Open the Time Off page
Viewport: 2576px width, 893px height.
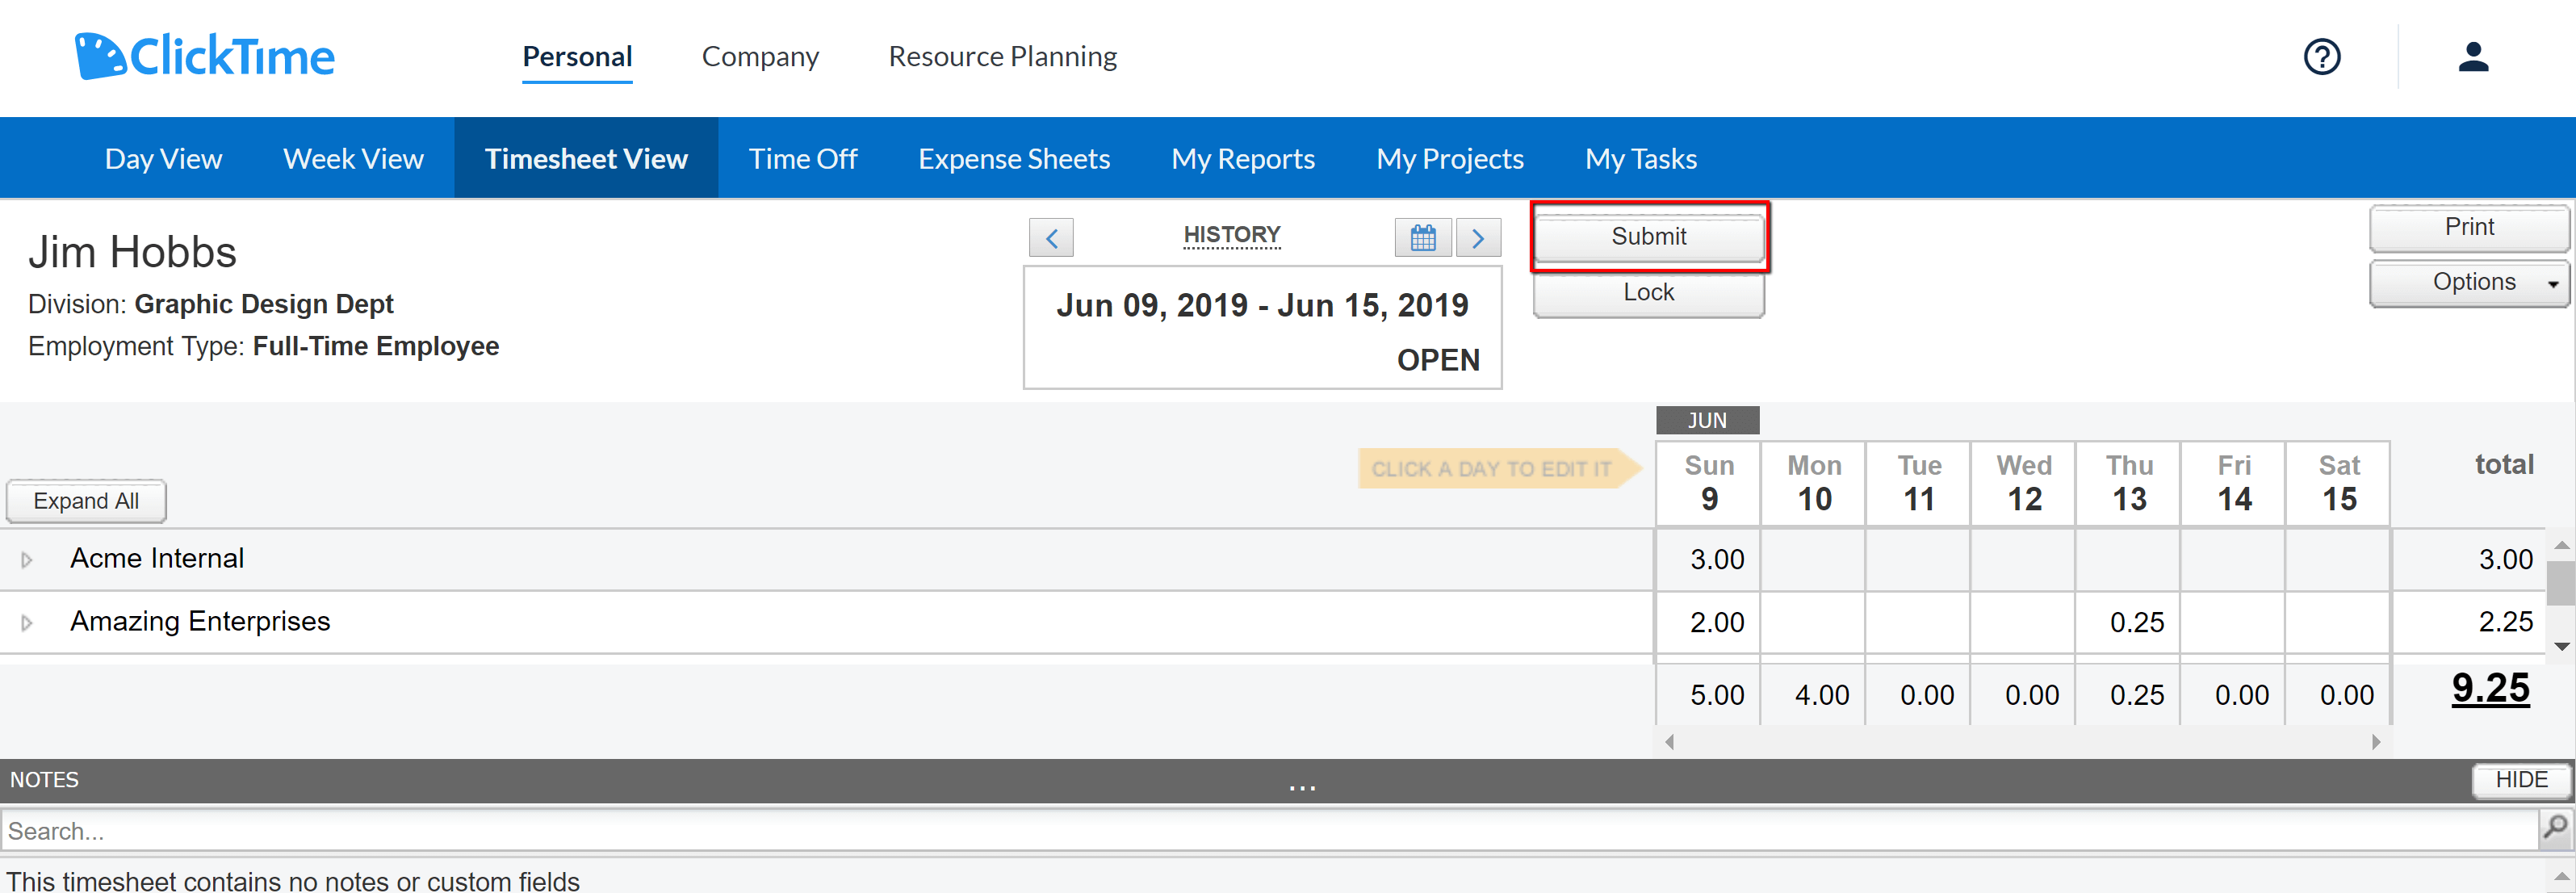coord(803,158)
